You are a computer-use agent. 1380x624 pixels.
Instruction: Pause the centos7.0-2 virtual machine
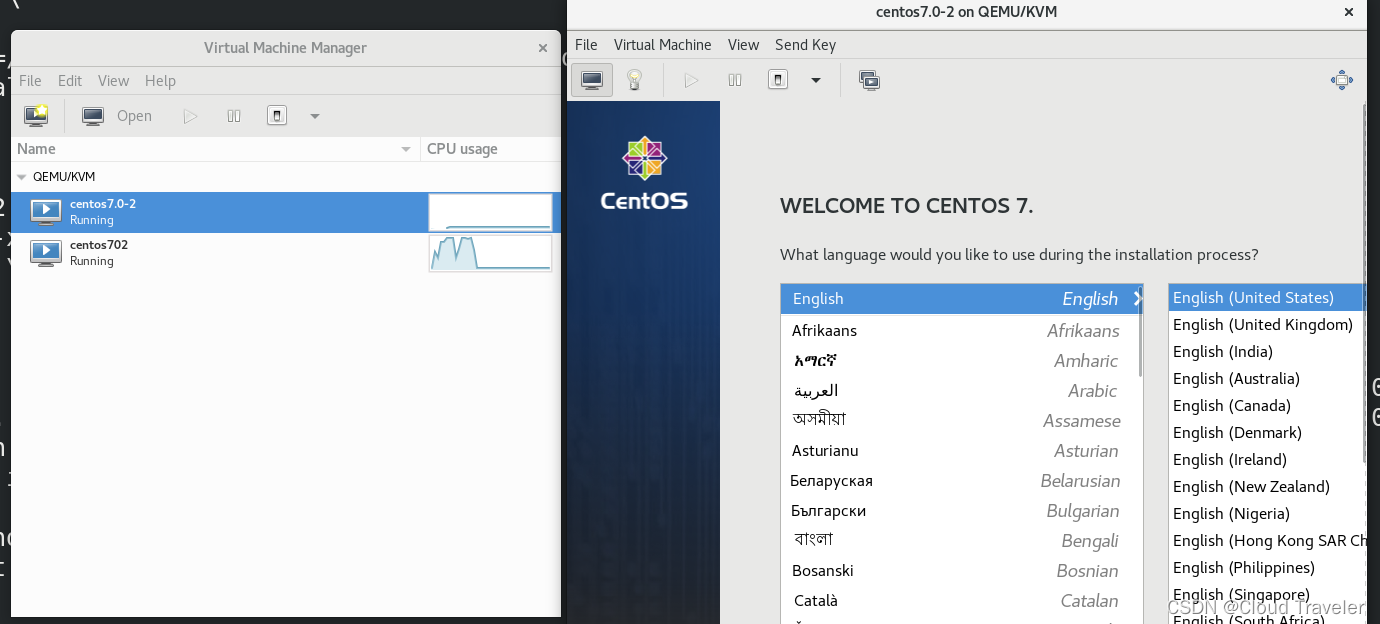pyautogui.click(x=735, y=80)
